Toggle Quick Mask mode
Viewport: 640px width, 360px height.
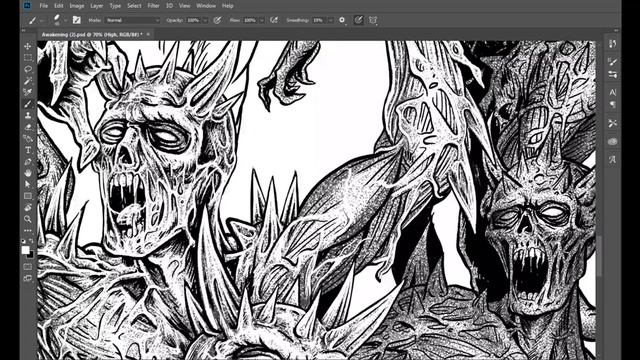28,267
